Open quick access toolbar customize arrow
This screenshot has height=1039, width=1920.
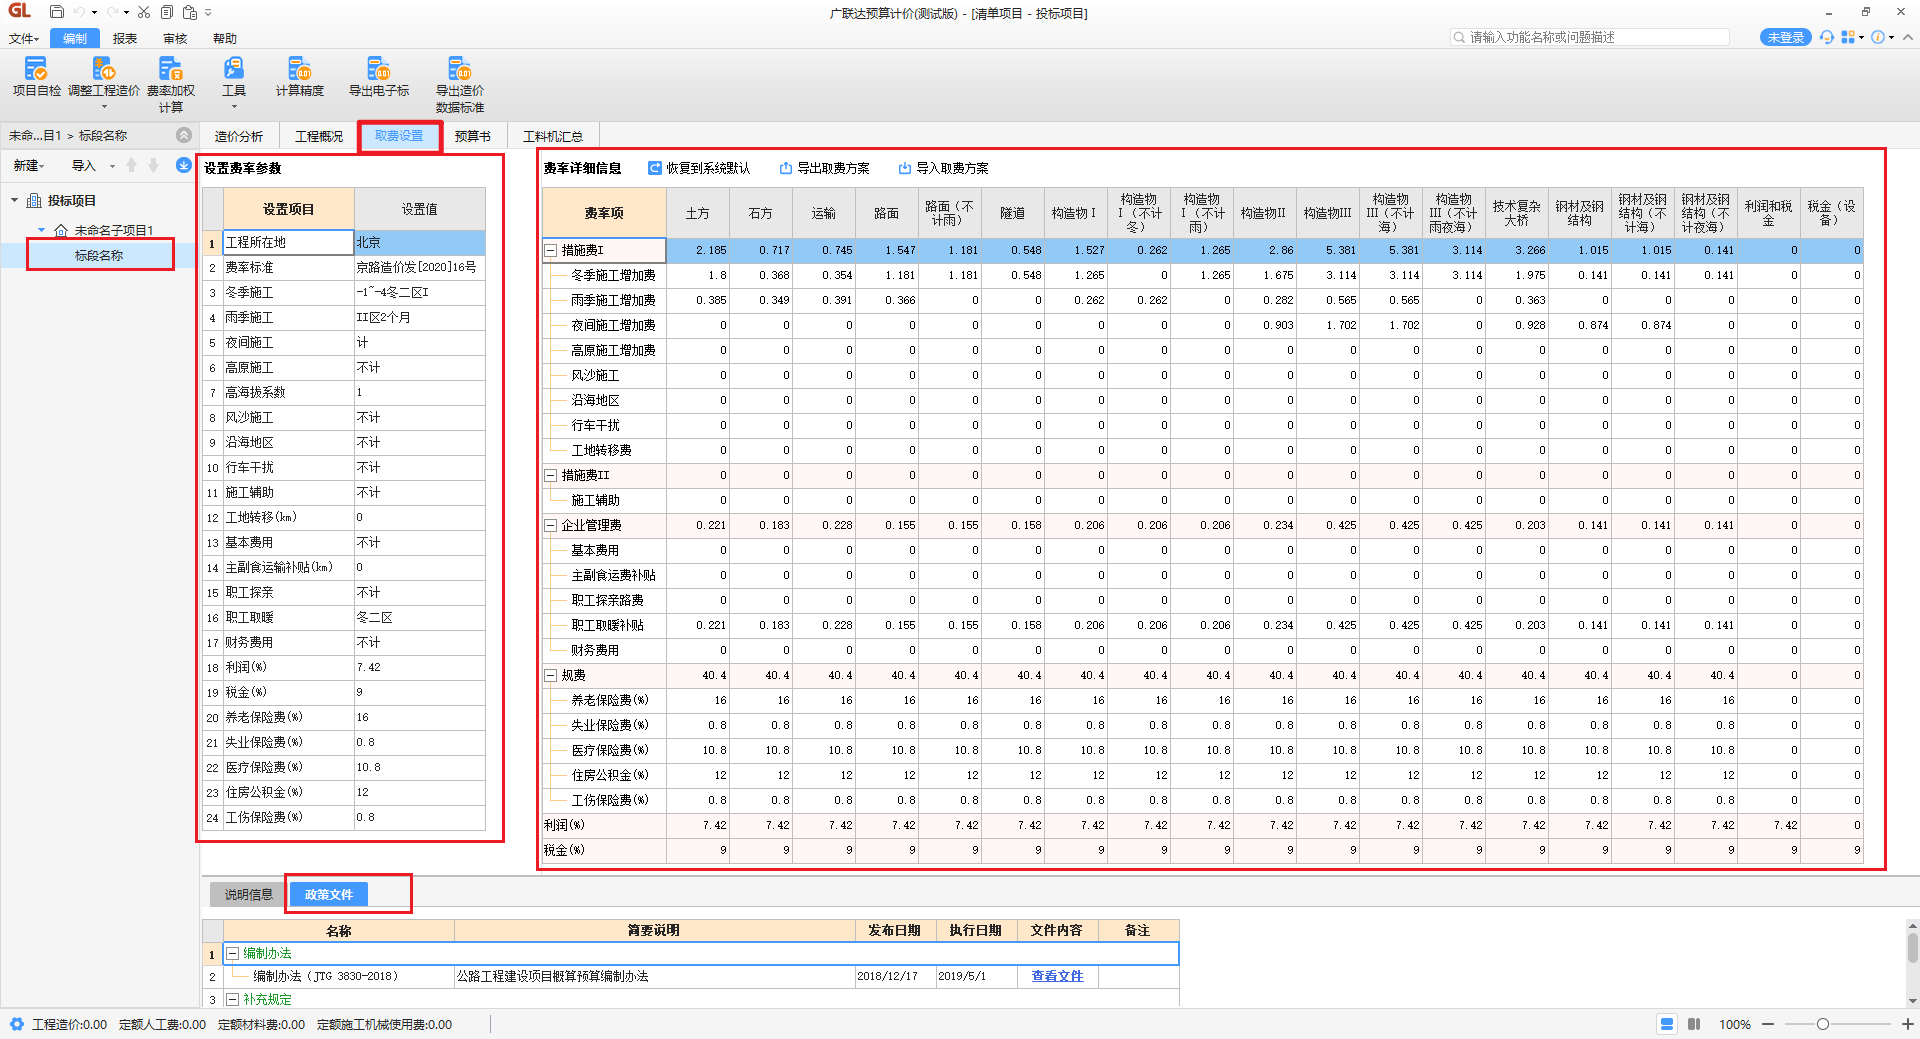(x=208, y=13)
